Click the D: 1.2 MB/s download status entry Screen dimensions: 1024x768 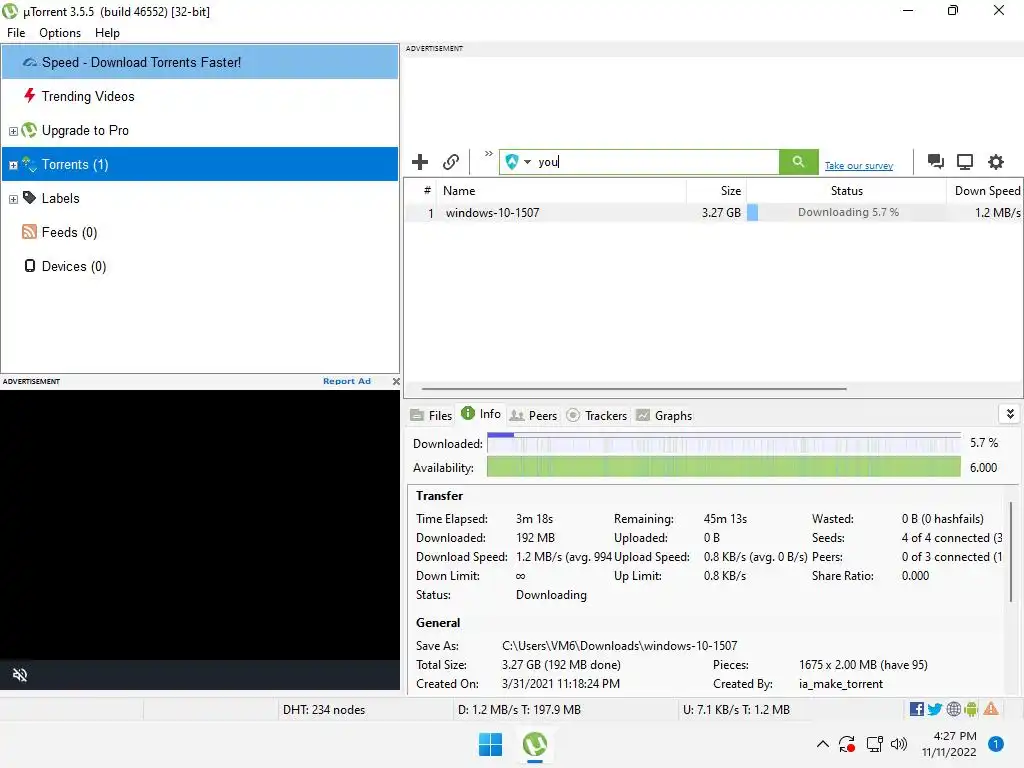(x=519, y=710)
